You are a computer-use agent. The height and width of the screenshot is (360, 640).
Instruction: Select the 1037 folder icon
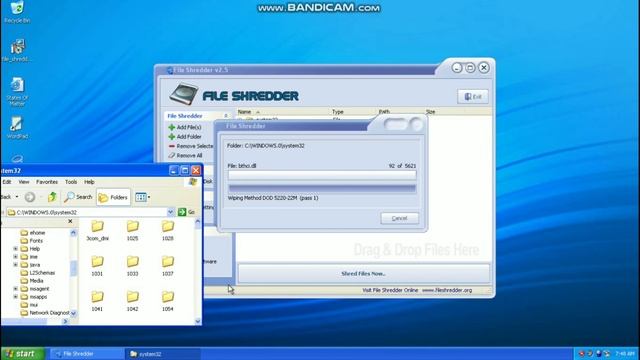[x=168, y=266]
